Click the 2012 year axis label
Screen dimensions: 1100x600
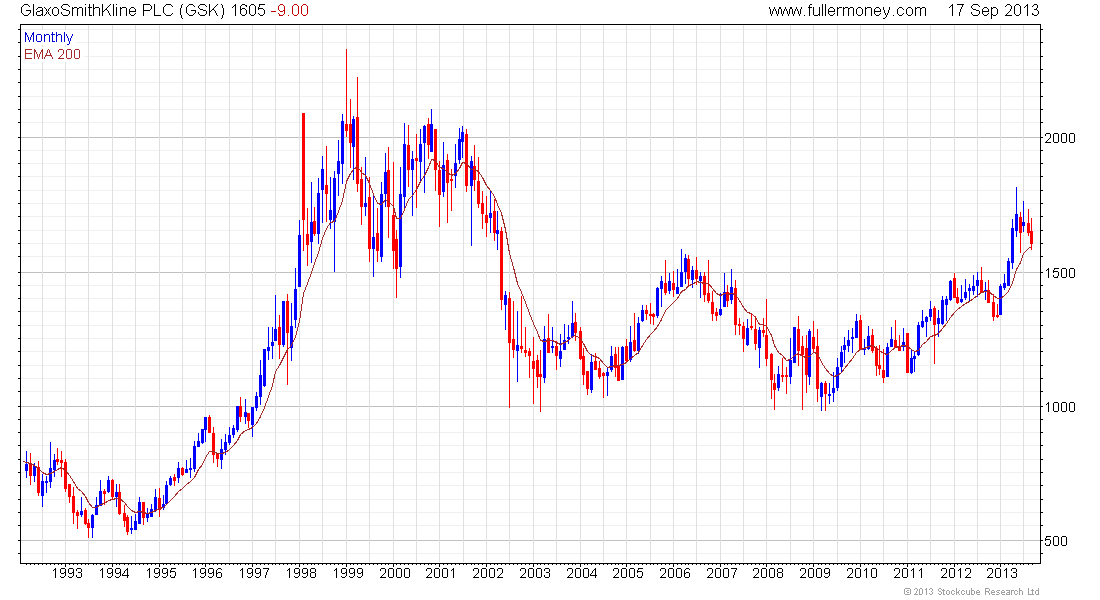[x=955, y=573]
